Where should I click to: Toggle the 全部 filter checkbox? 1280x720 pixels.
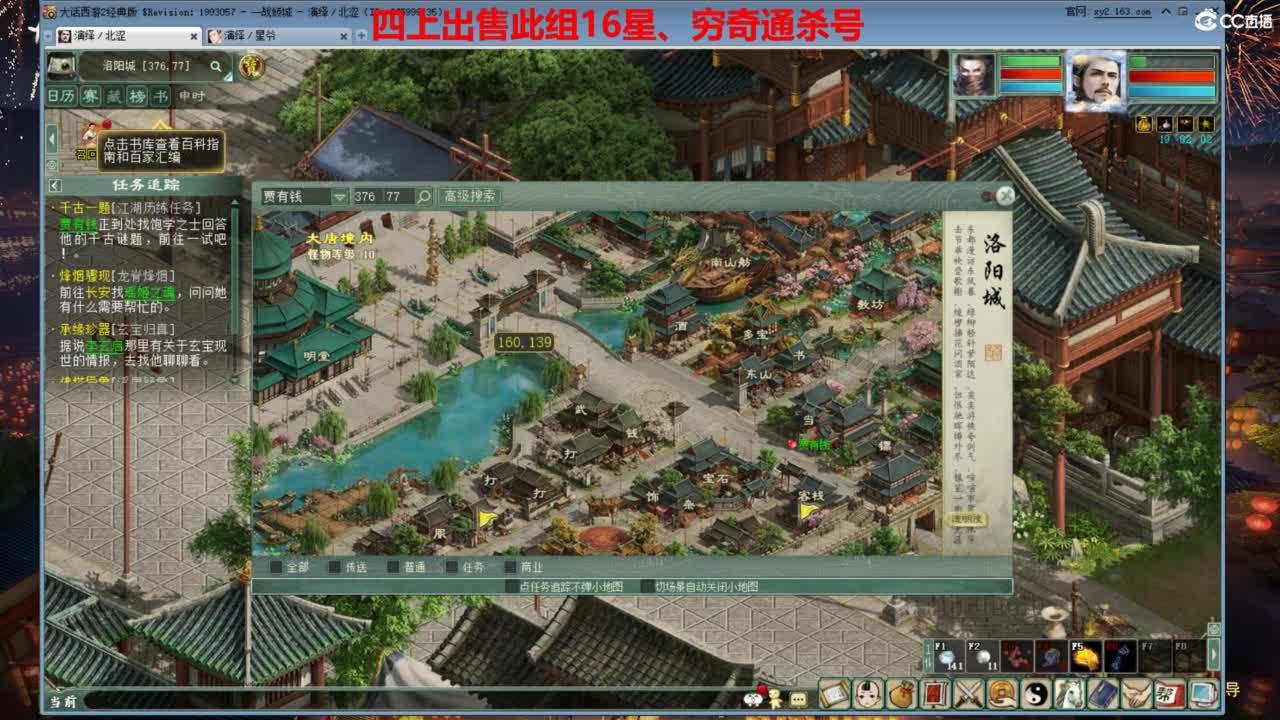(x=276, y=567)
